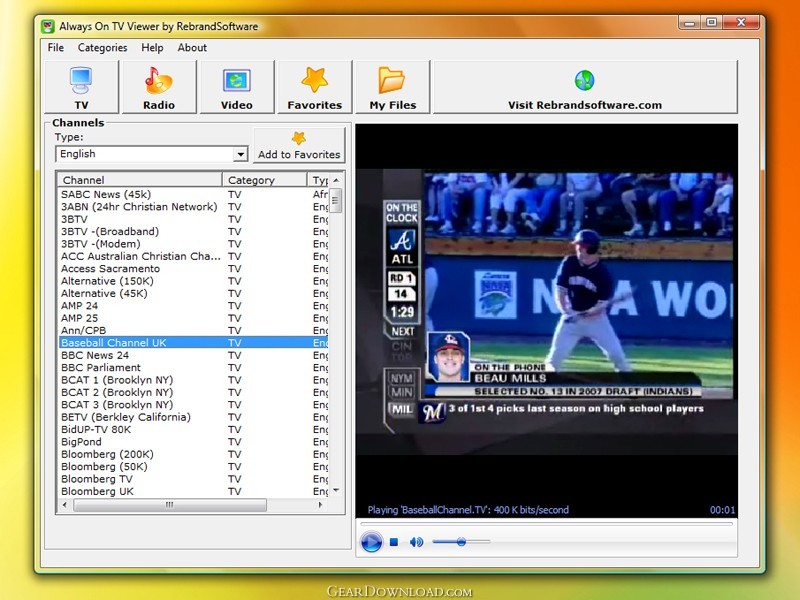Image resolution: width=800 pixels, height=600 pixels.
Task: Select SABC News (45k) channel
Action: (193, 194)
